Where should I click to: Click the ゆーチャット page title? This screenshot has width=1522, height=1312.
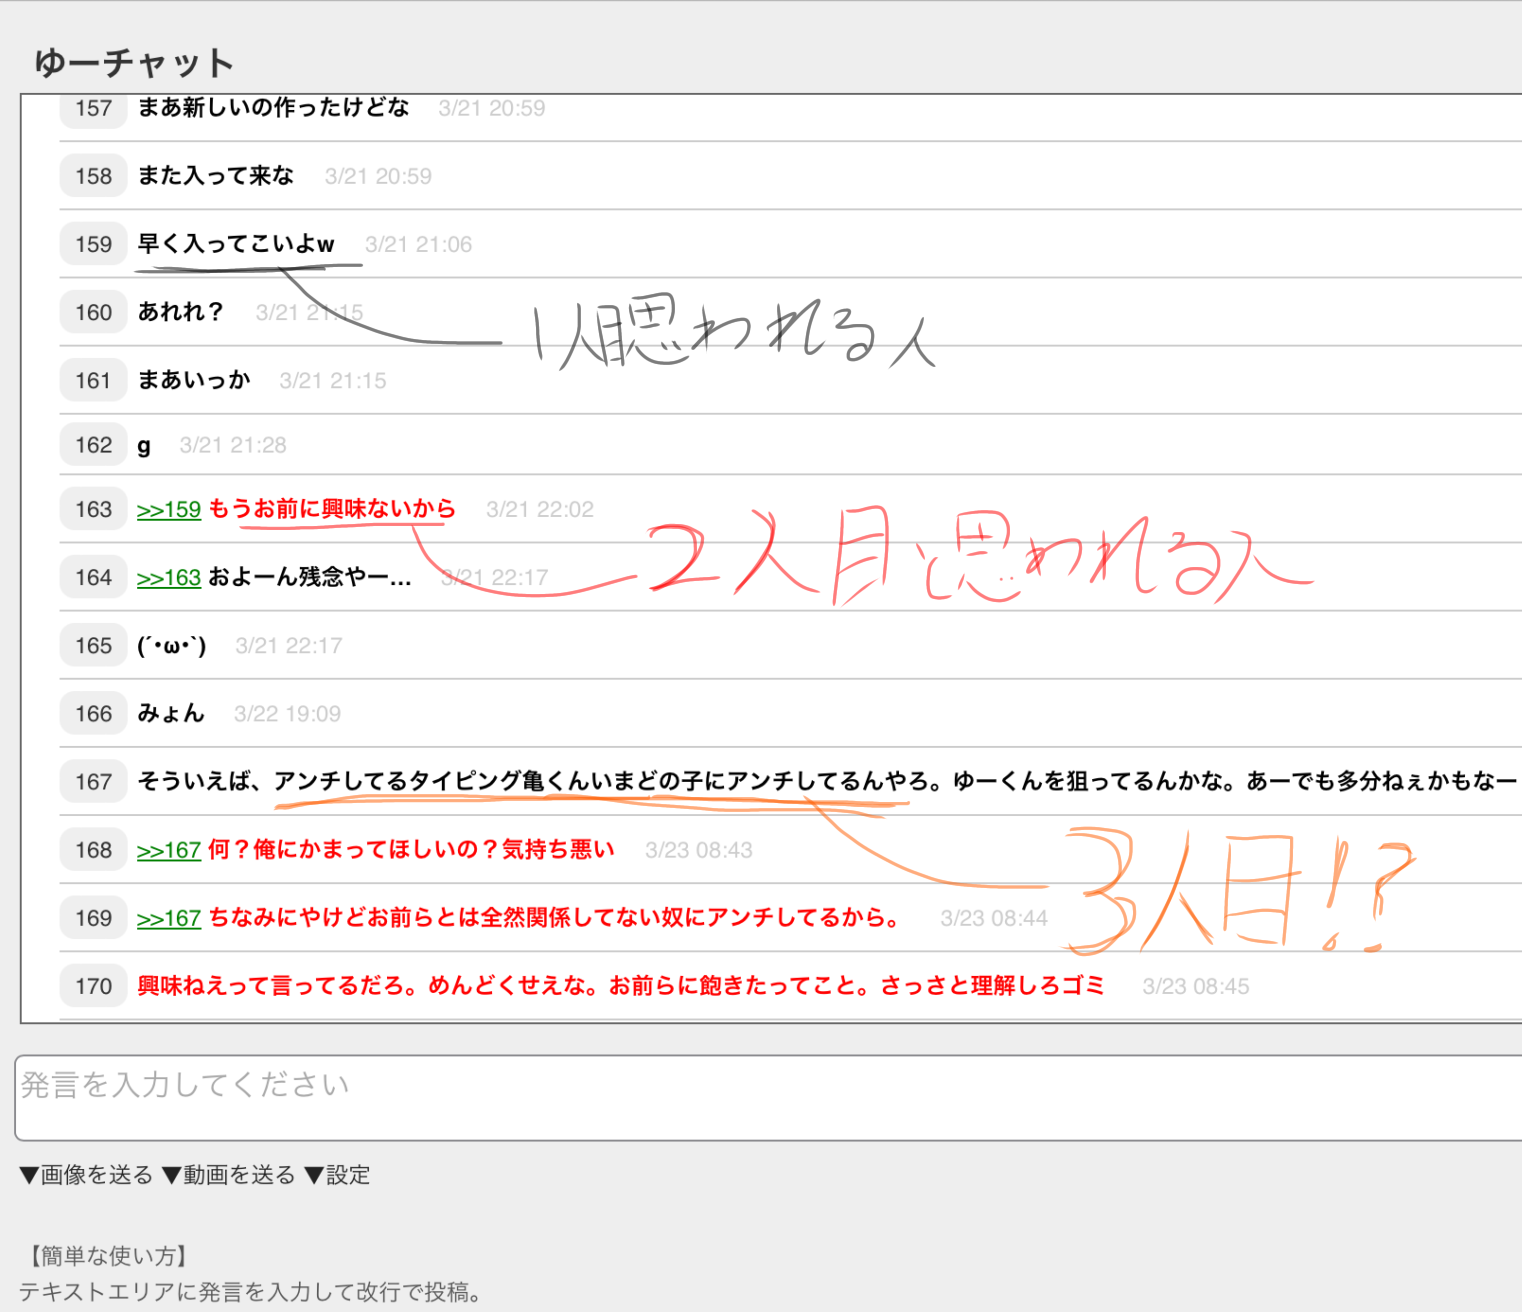(x=134, y=63)
